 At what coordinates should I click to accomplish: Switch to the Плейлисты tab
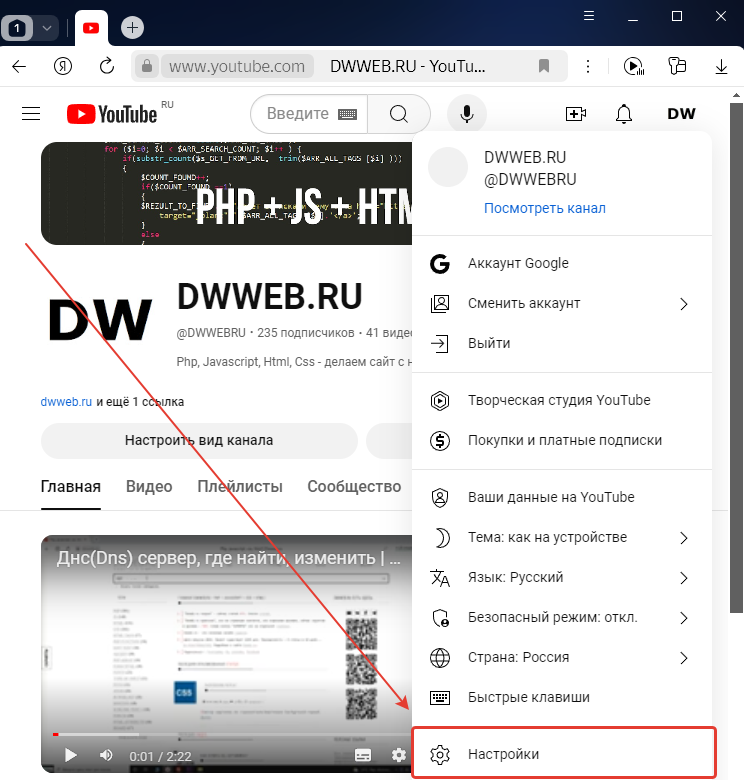[240, 486]
